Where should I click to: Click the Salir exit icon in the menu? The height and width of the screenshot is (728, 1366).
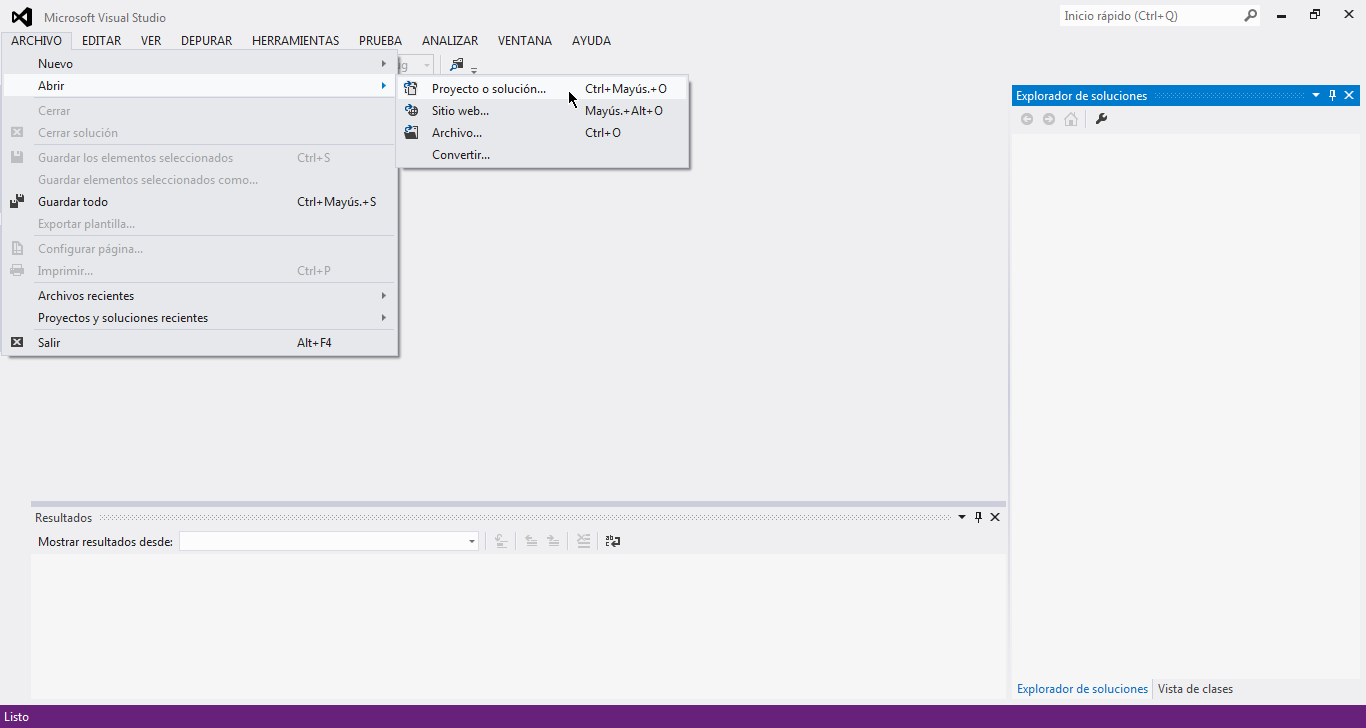17,343
